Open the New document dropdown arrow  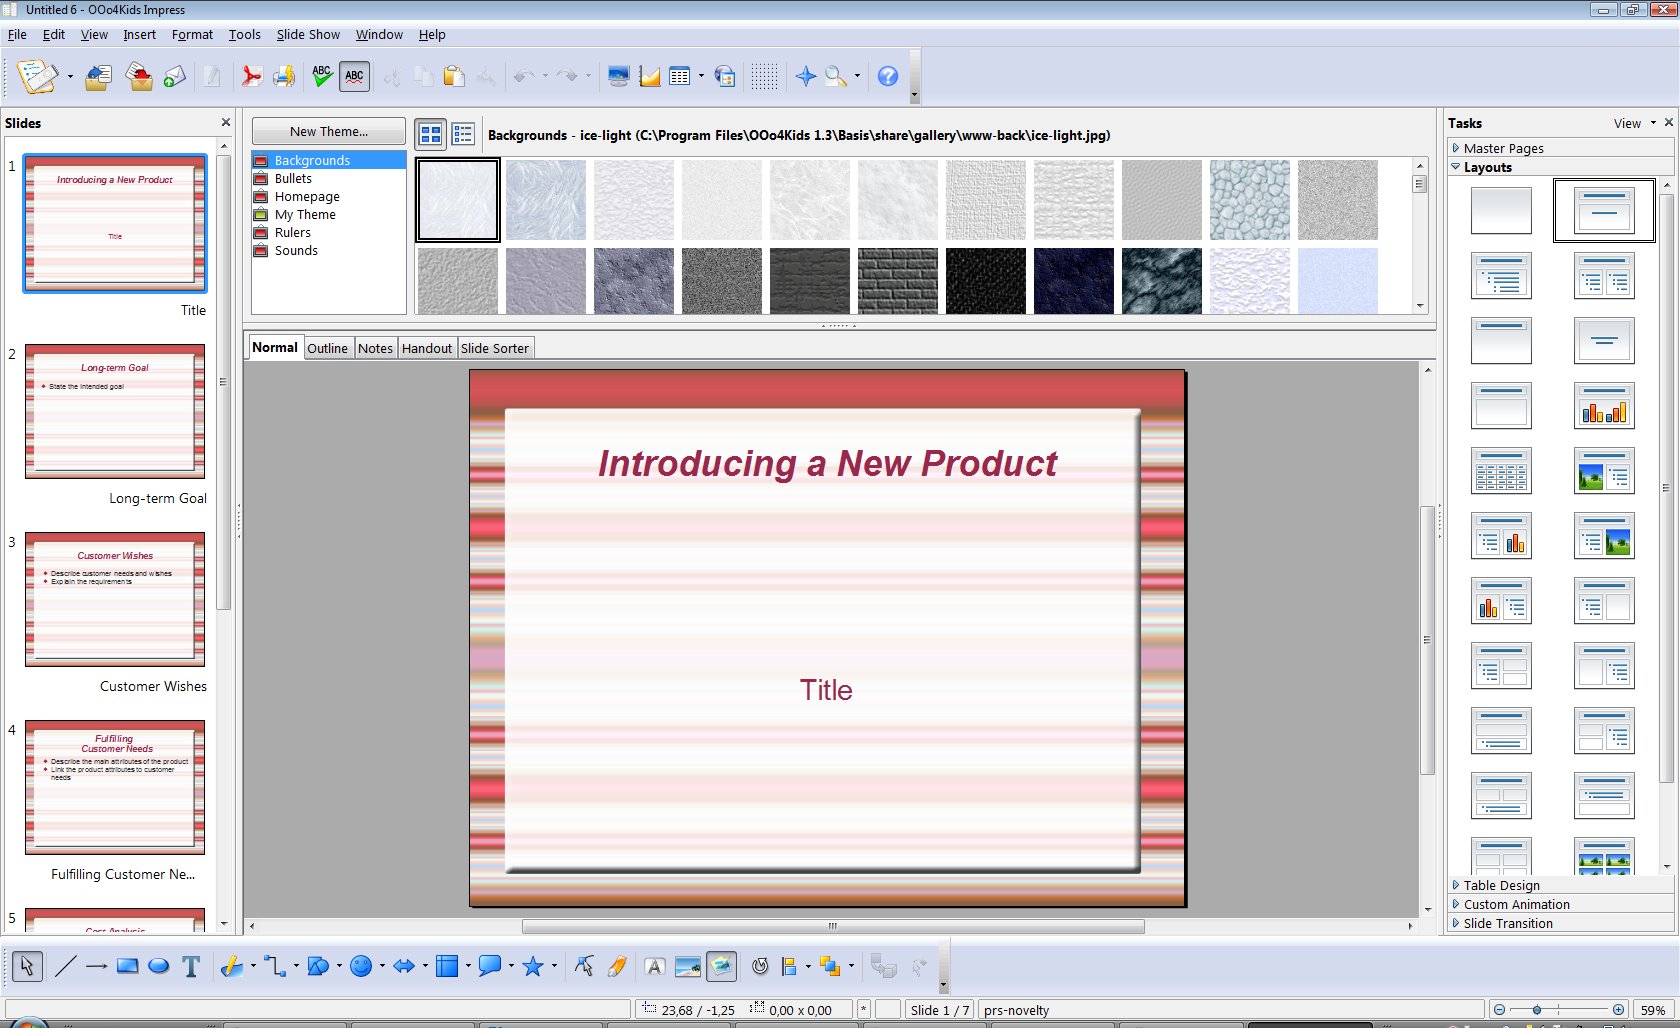(x=70, y=76)
